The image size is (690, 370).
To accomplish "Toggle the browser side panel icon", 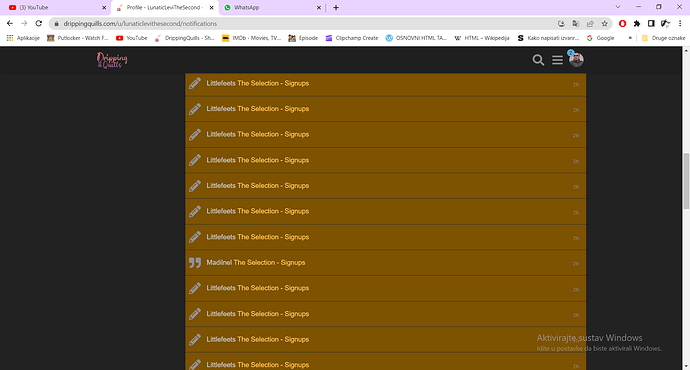I will click(651, 24).
